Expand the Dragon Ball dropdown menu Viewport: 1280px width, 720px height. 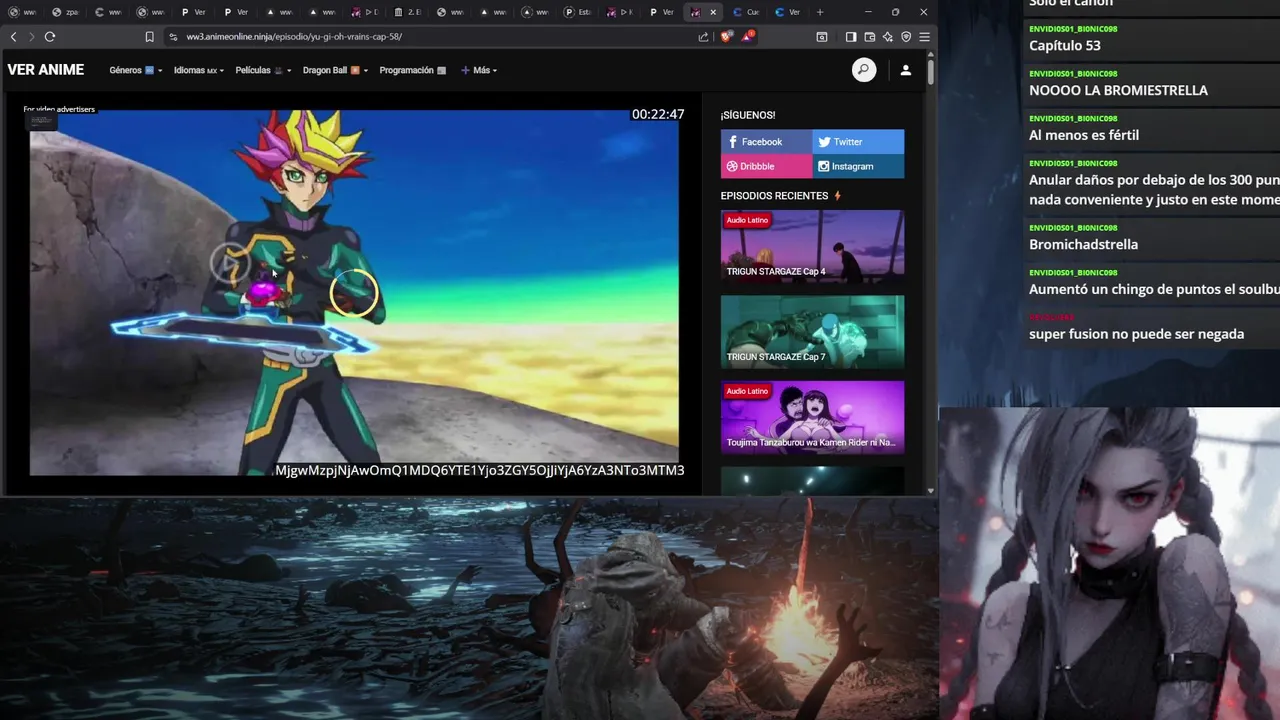point(335,70)
